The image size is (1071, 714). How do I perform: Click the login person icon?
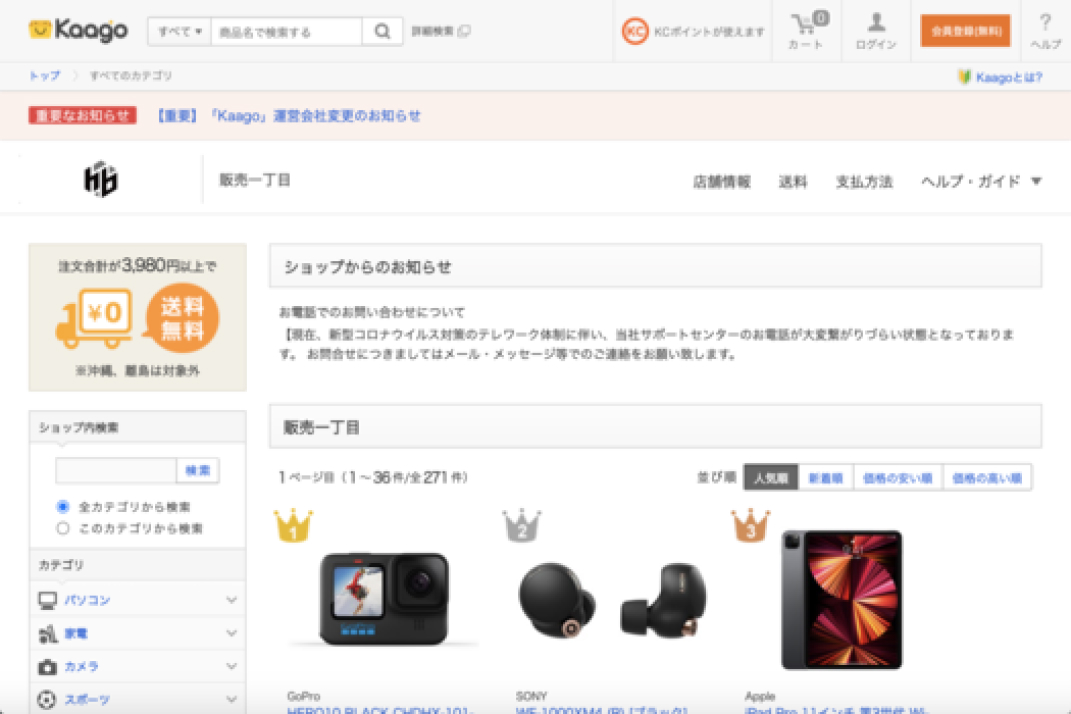[876, 23]
